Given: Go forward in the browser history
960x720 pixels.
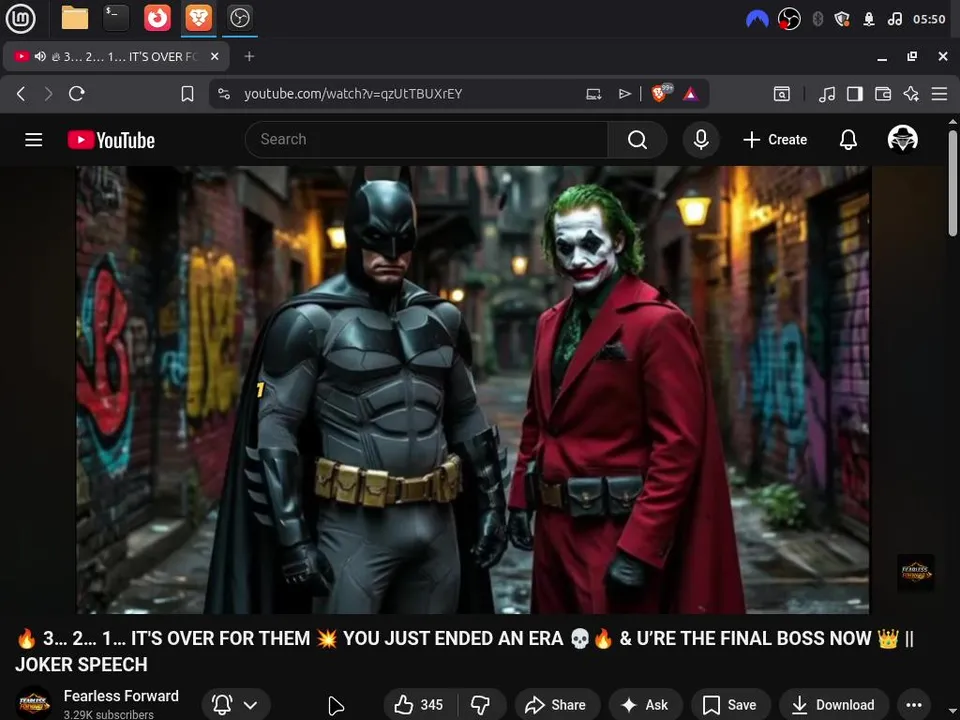Looking at the screenshot, I should pos(48,94).
